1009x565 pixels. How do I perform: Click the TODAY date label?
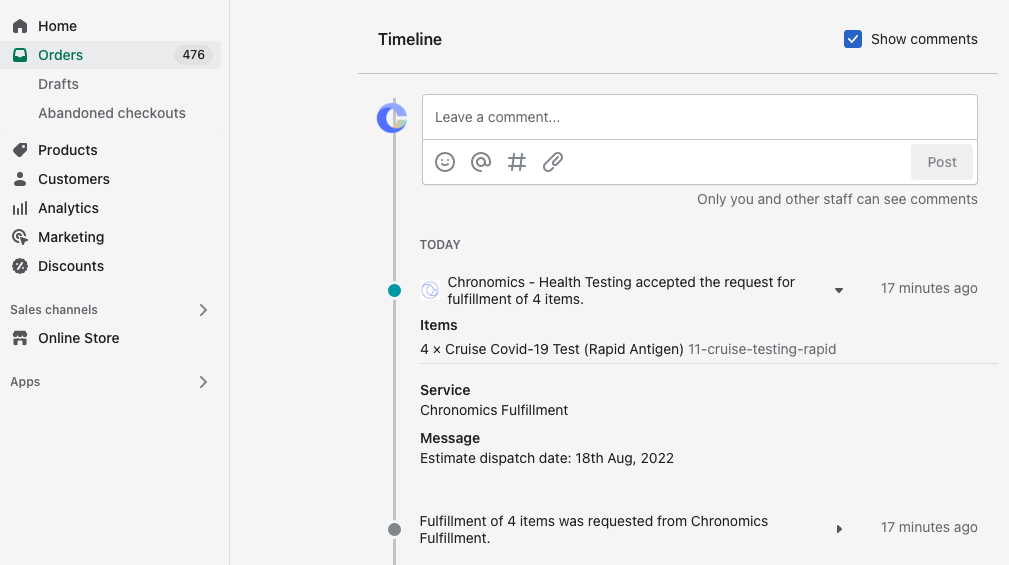coord(440,245)
